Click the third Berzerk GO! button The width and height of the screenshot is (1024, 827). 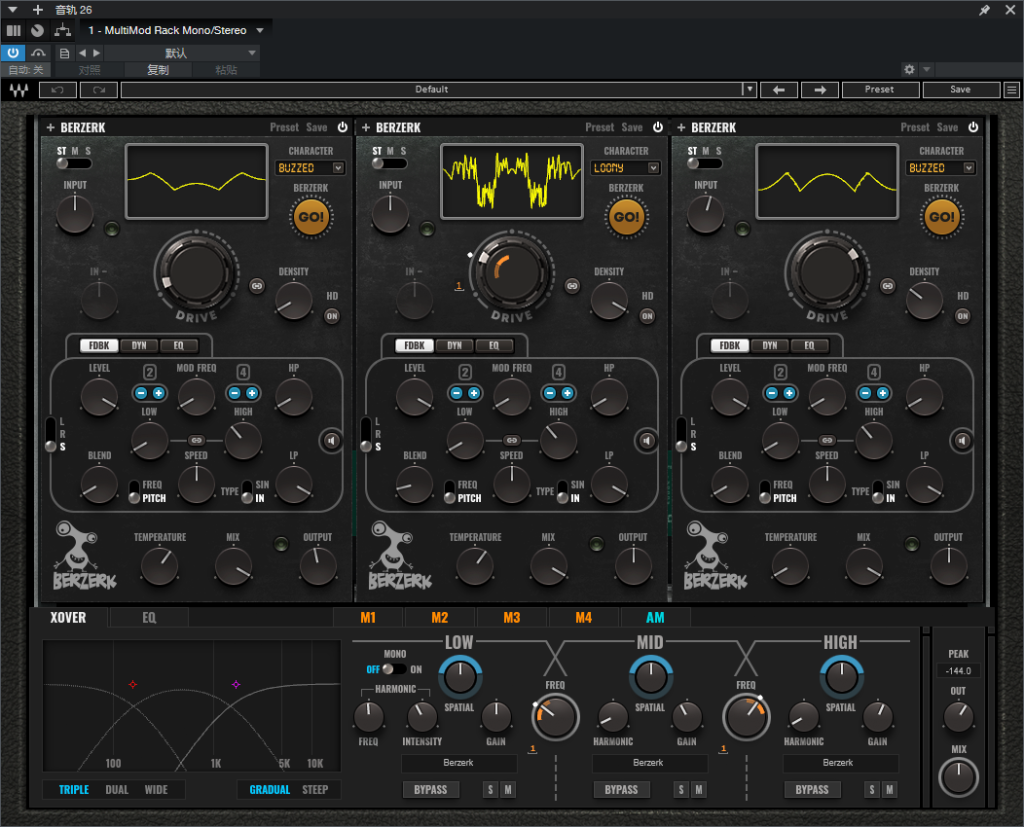[942, 217]
